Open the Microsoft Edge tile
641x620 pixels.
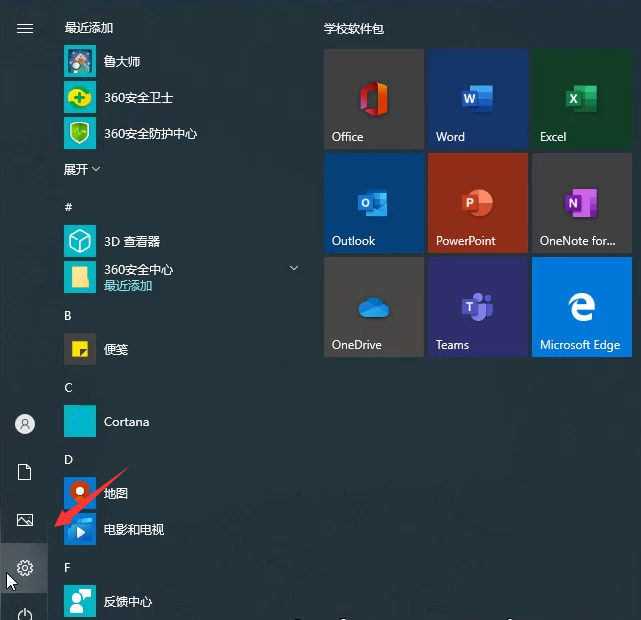pyautogui.click(x=581, y=306)
